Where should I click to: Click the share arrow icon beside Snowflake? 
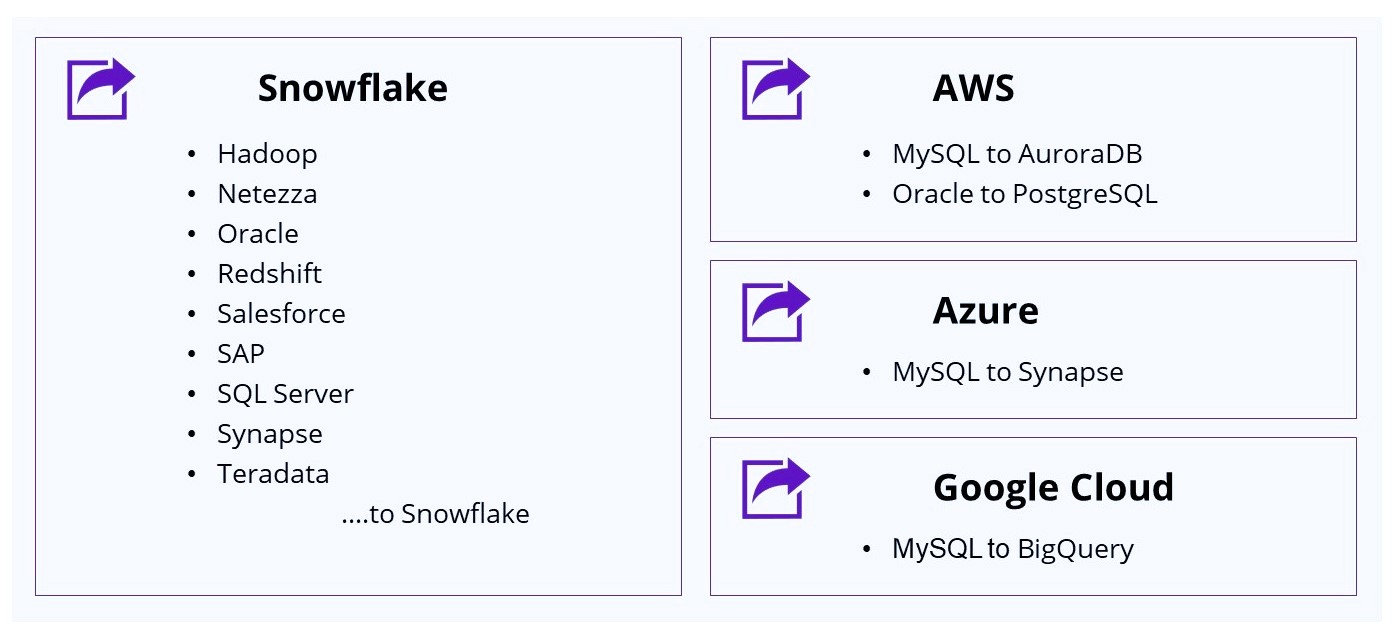(x=100, y=89)
